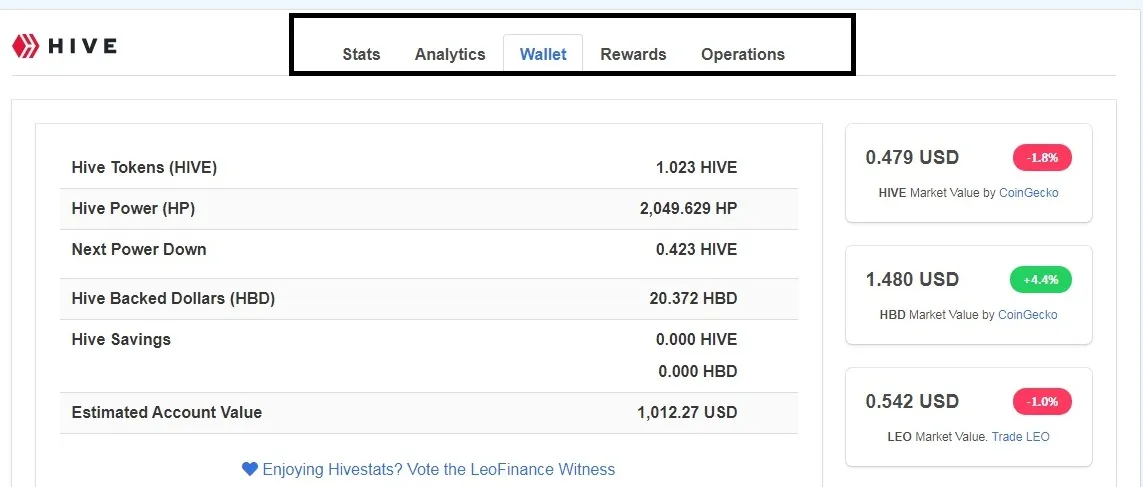Click the HIVE wordmark text
The width and height of the screenshot is (1143, 487).
point(82,46)
